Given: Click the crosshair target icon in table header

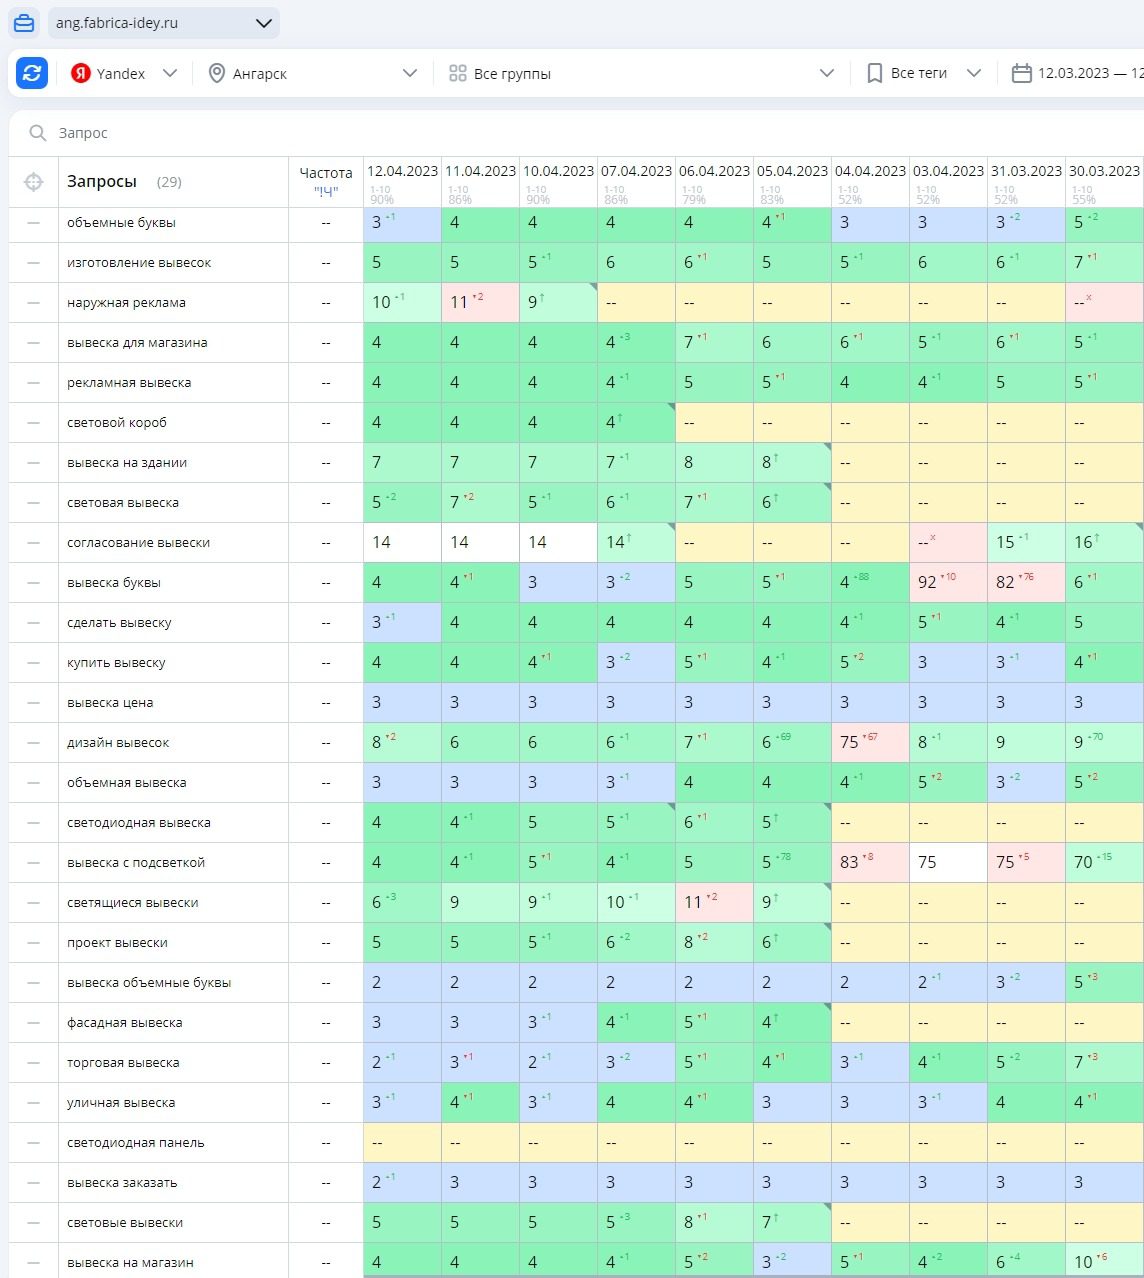Looking at the screenshot, I should pos(33,182).
